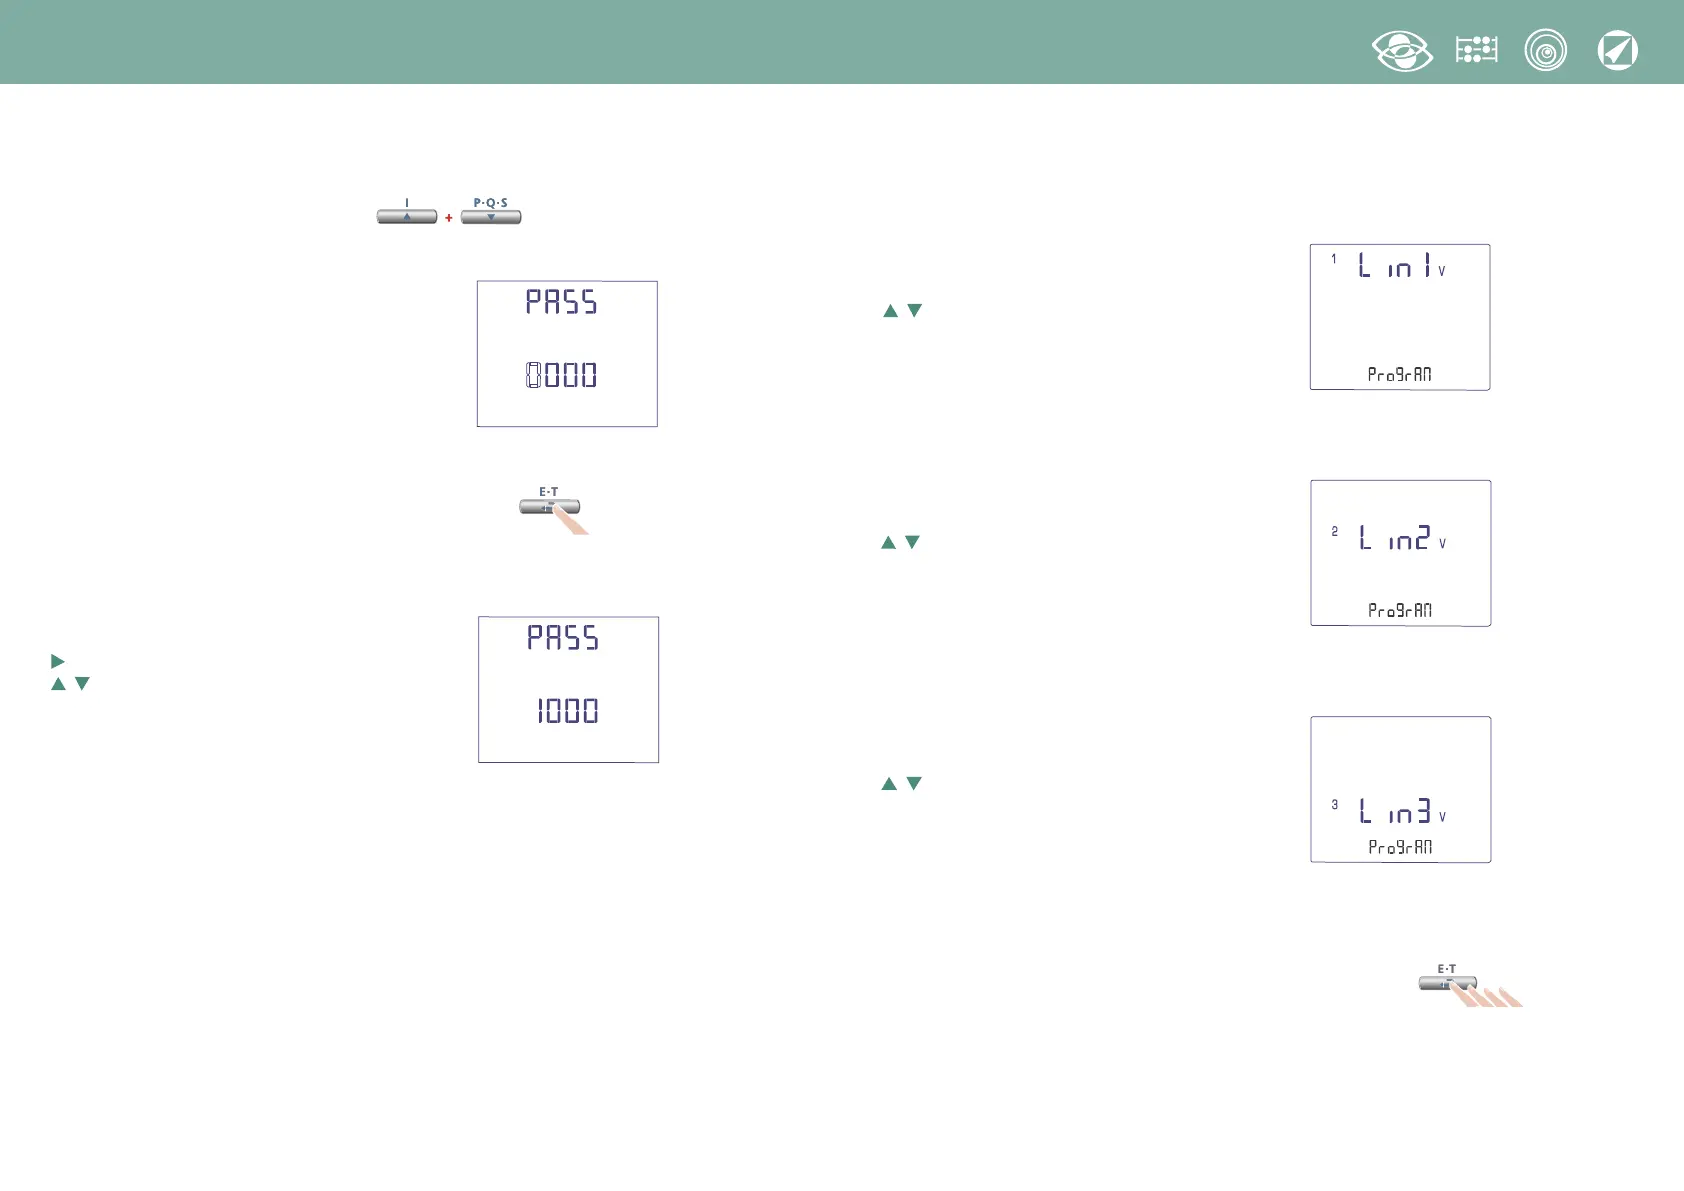Click the up triangle left of the Lin1 display
The height and width of the screenshot is (1191, 1684).
[x=890, y=311]
